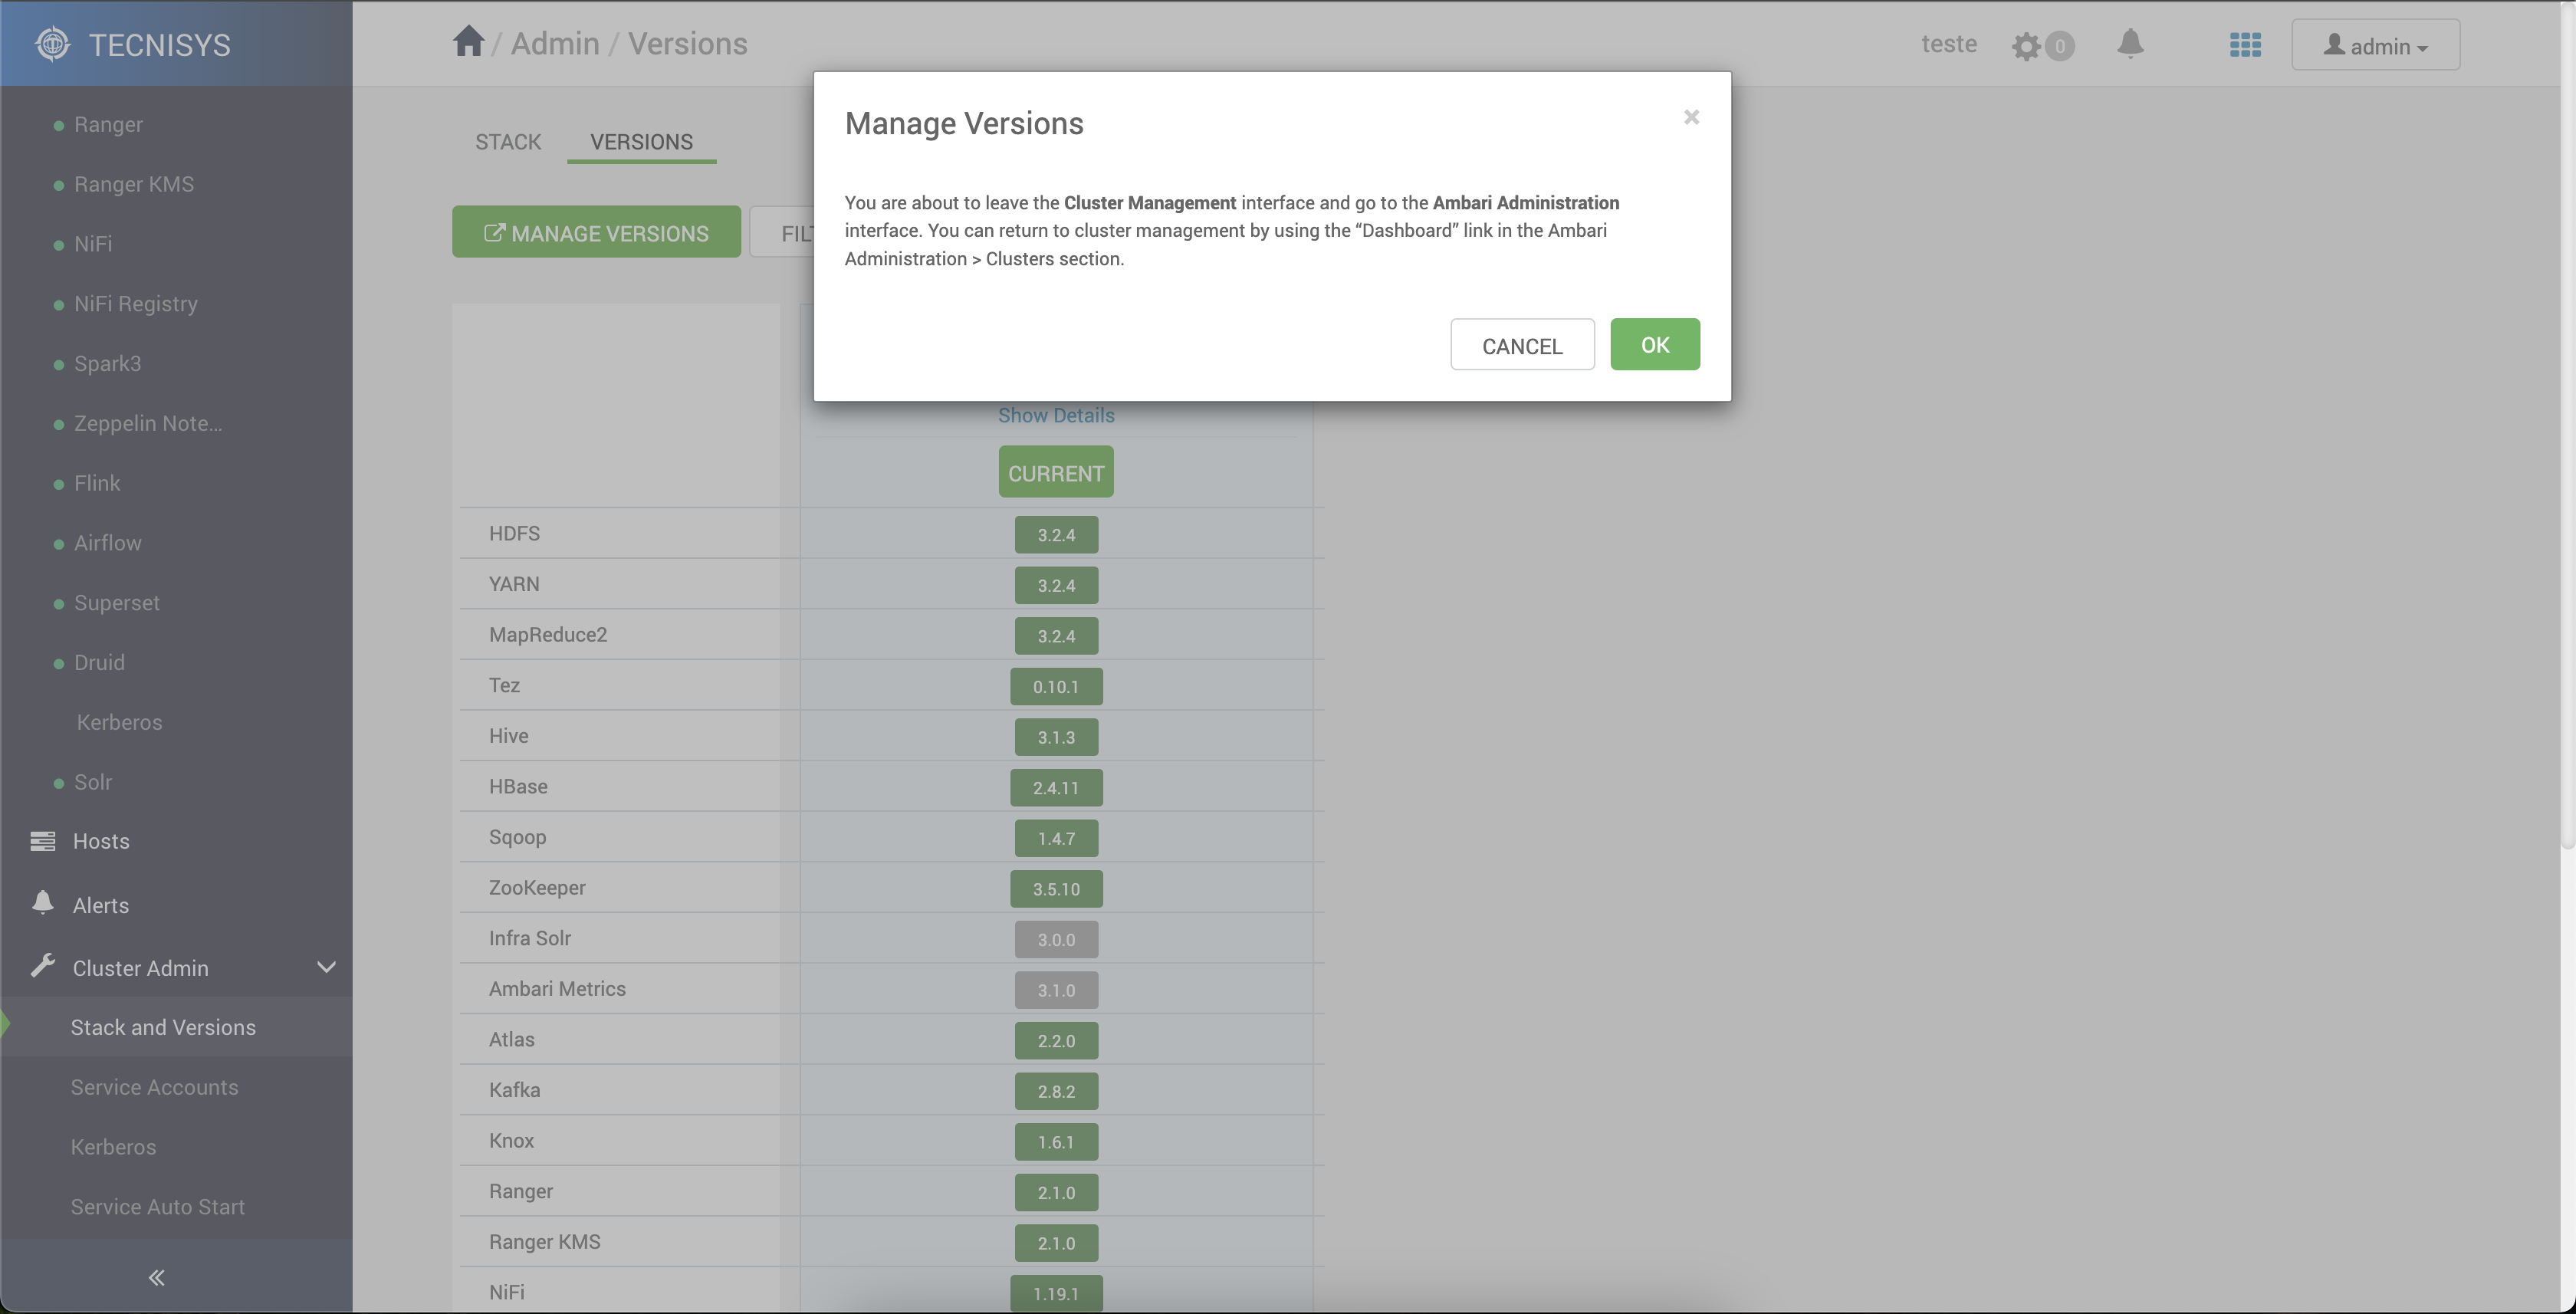
Task: Open Ranger KMS service in sidebar
Action: click(134, 184)
